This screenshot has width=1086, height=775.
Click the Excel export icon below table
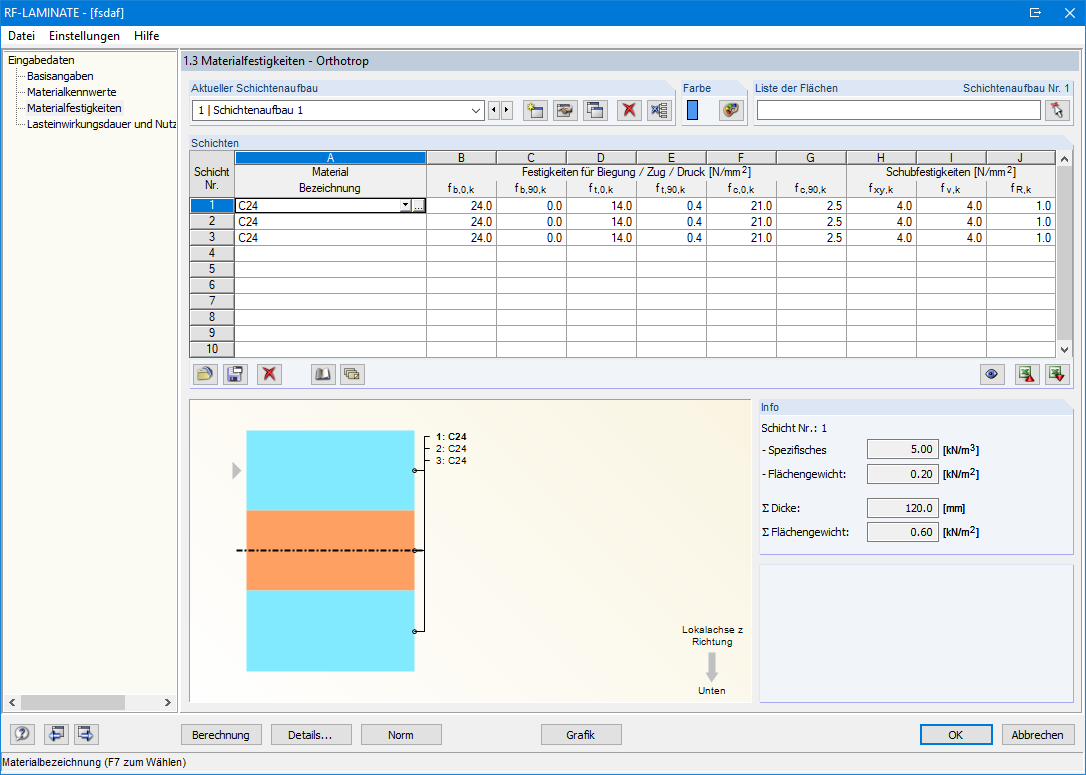[x=1026, y=374]
